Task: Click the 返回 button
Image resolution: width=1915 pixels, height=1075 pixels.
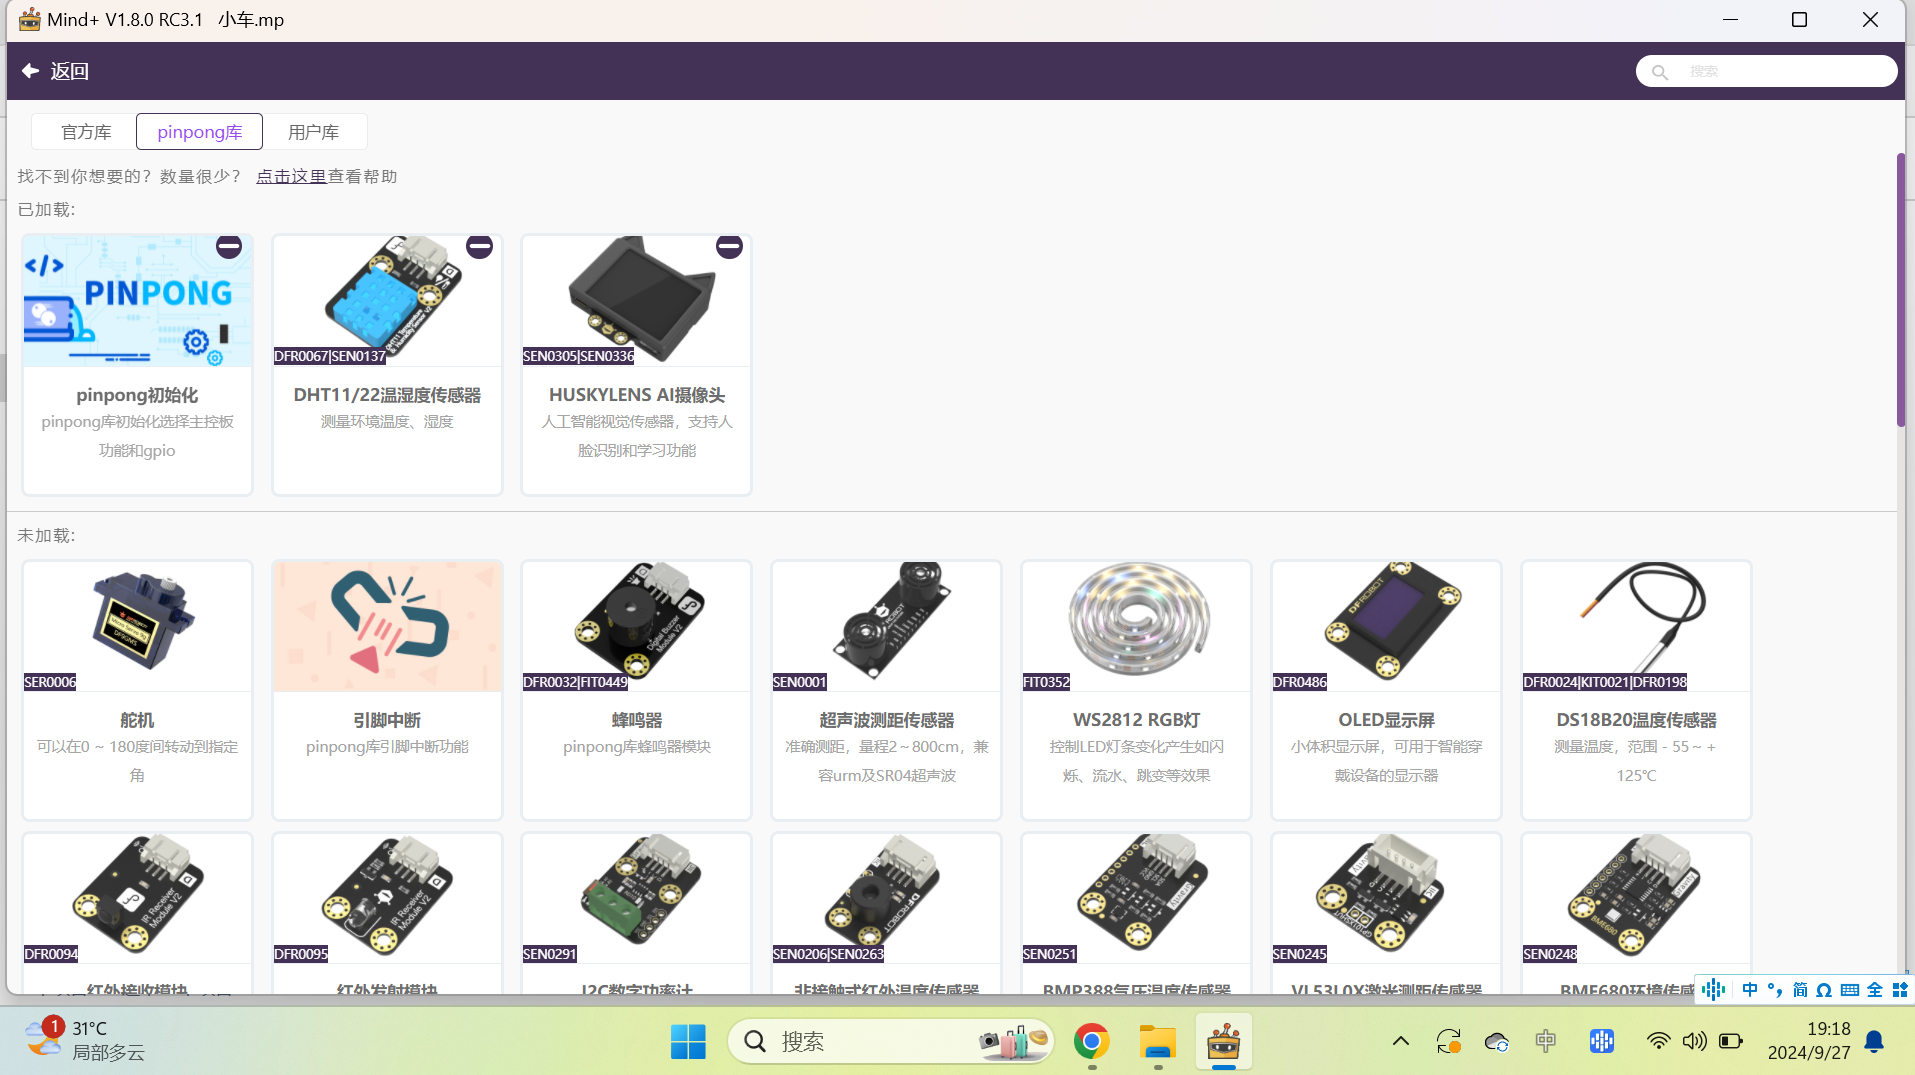Action: (56, 71)
